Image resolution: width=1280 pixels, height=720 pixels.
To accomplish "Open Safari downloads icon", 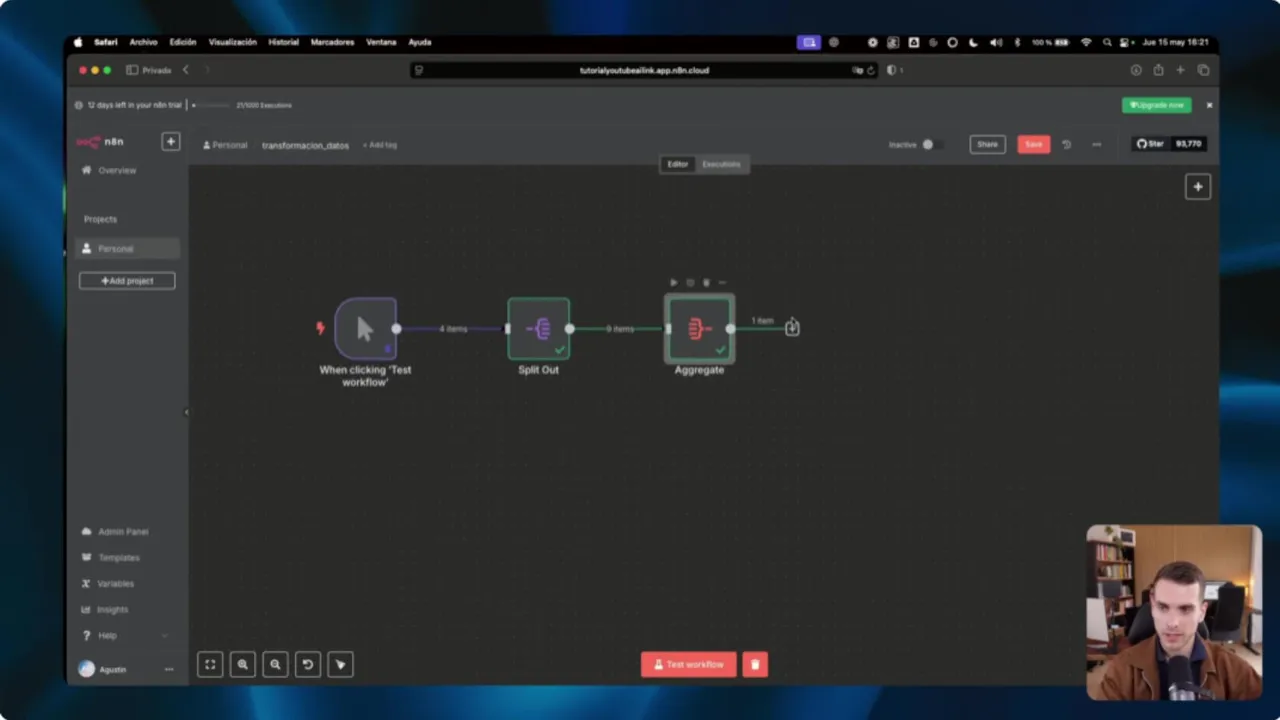I will 1136,70.
